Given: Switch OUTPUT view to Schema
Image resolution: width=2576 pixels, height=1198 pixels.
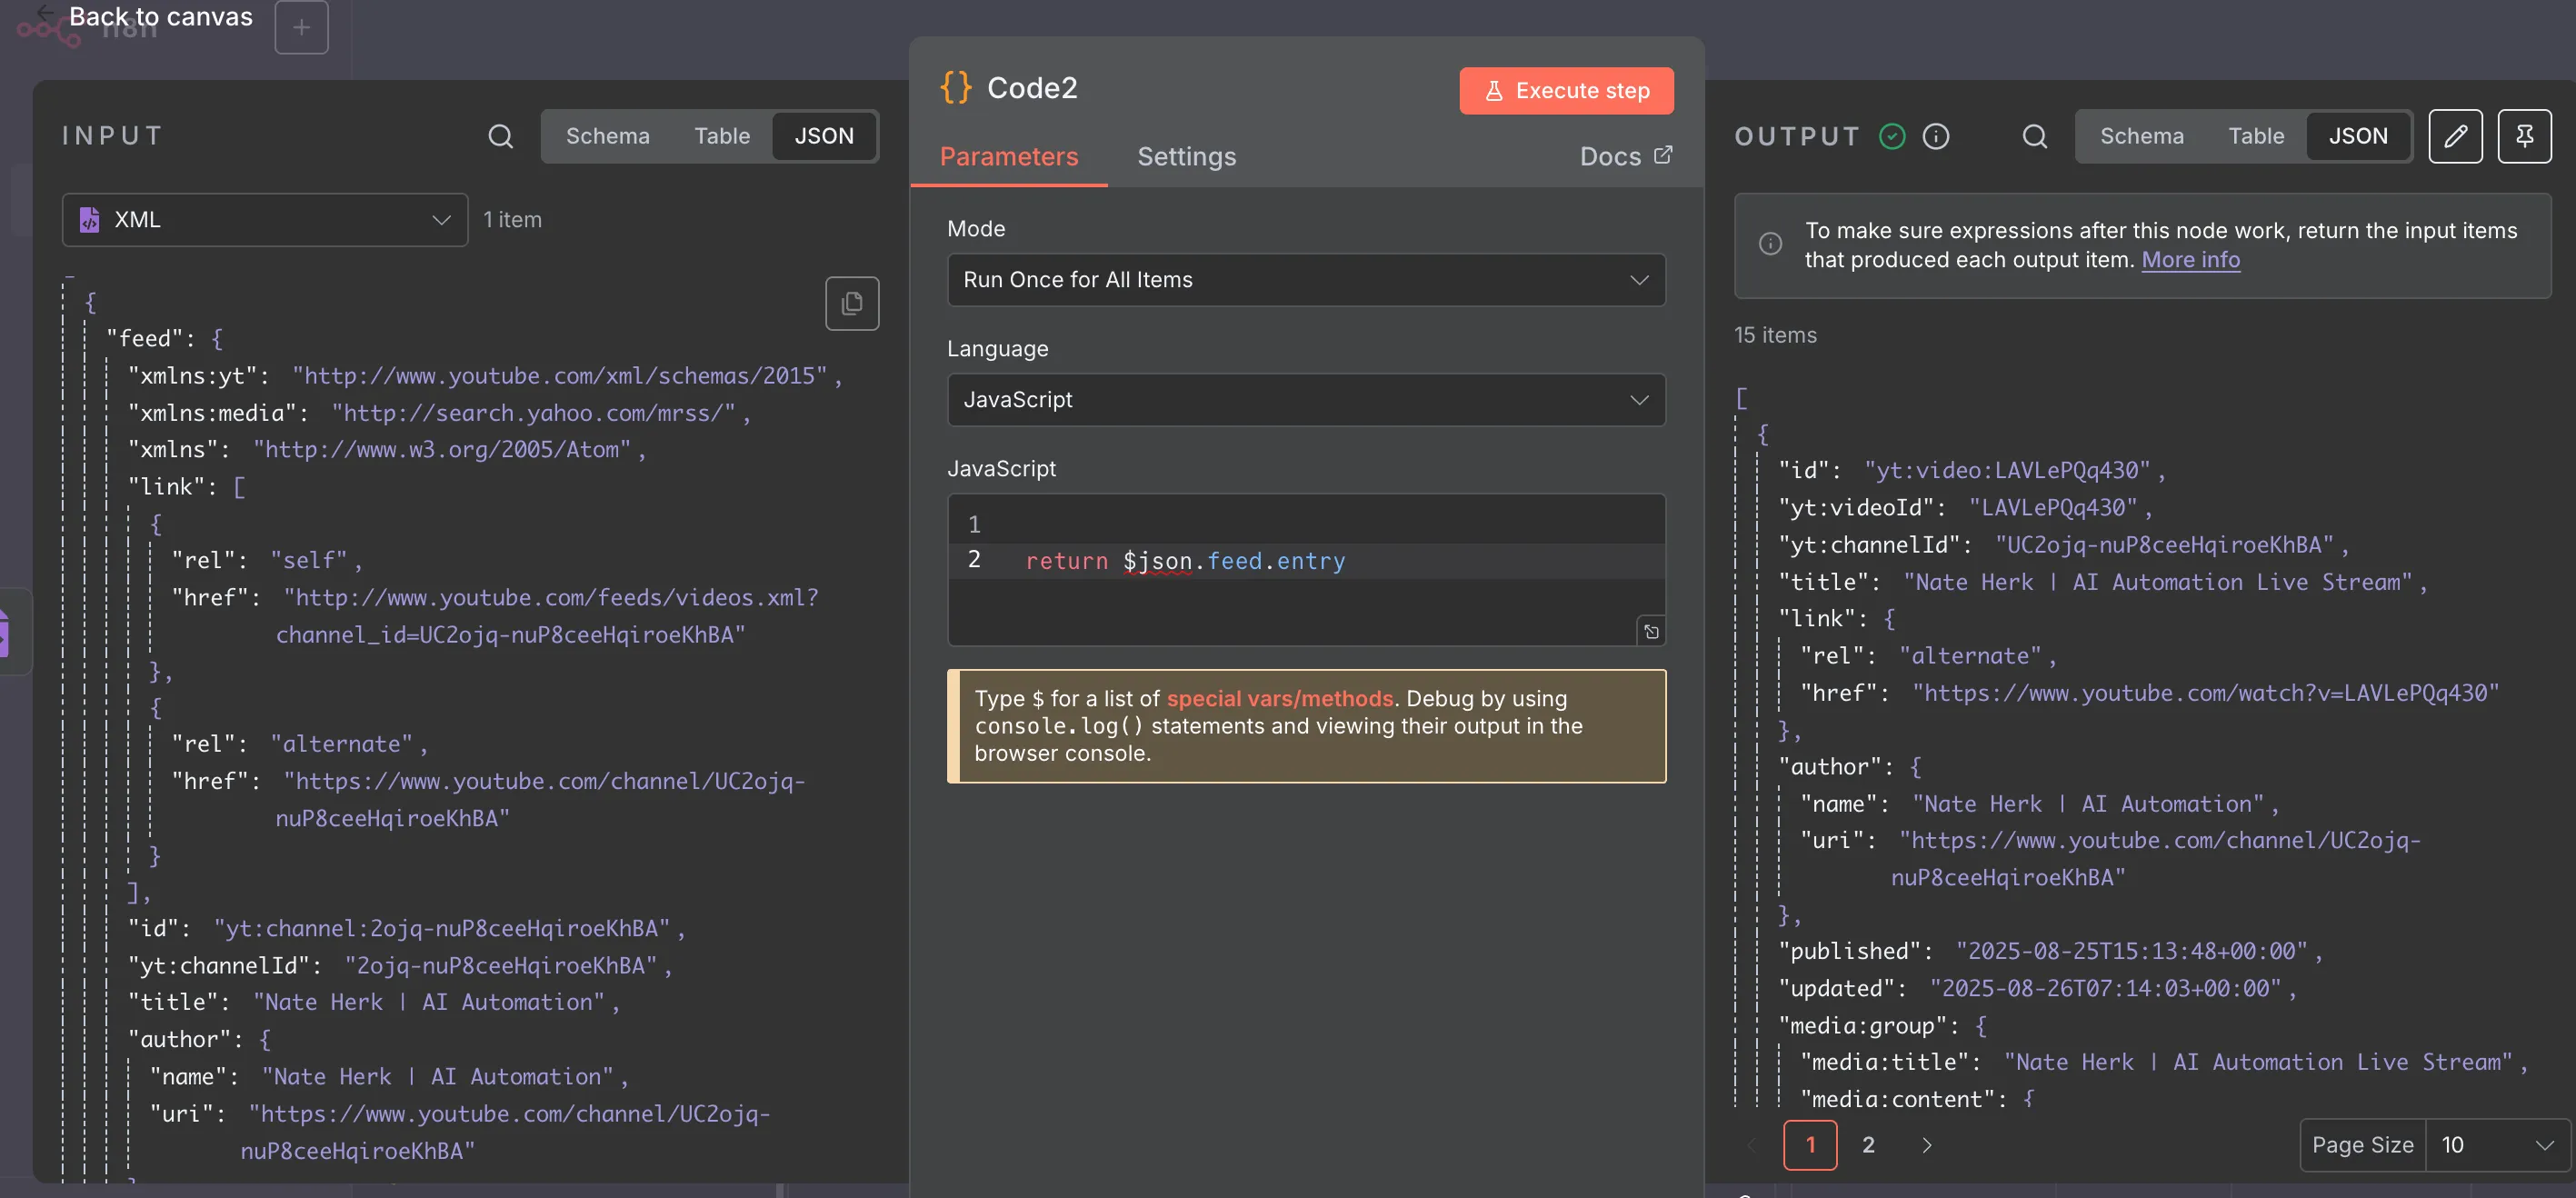Looking at the screenshot, I should 2141,136.
